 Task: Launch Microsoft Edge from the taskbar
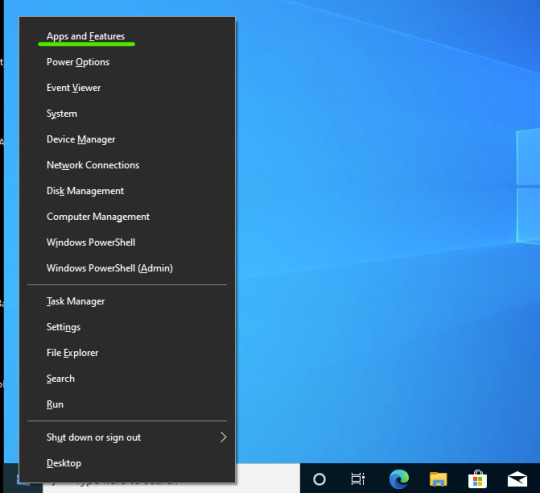click(399, 479)
